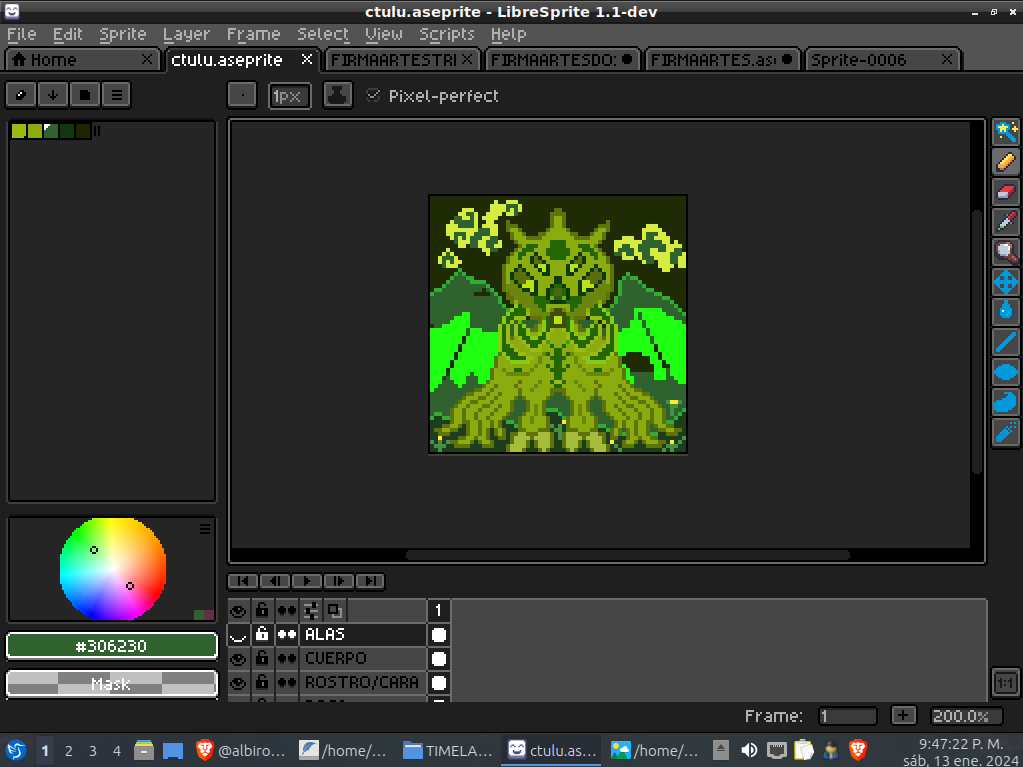Click the palette edit mode button

pyautogui.click(x=21, y=95)
